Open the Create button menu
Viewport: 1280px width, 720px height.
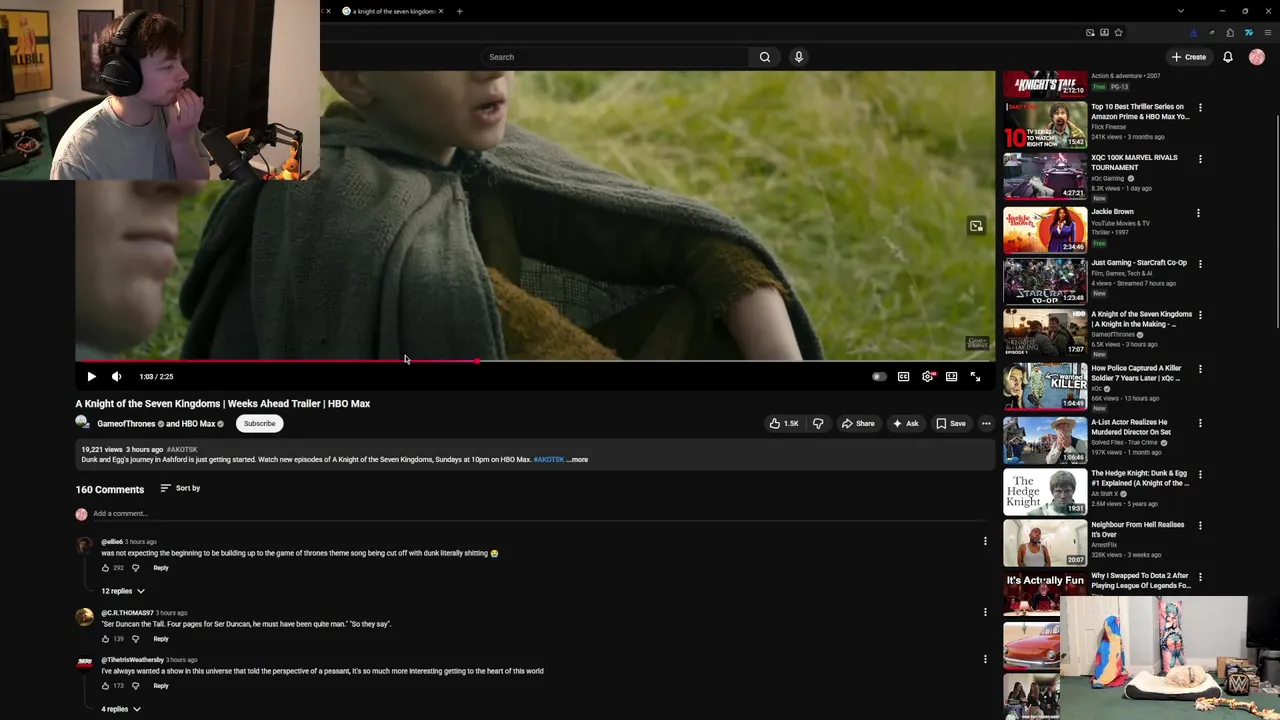point(1189,57)
